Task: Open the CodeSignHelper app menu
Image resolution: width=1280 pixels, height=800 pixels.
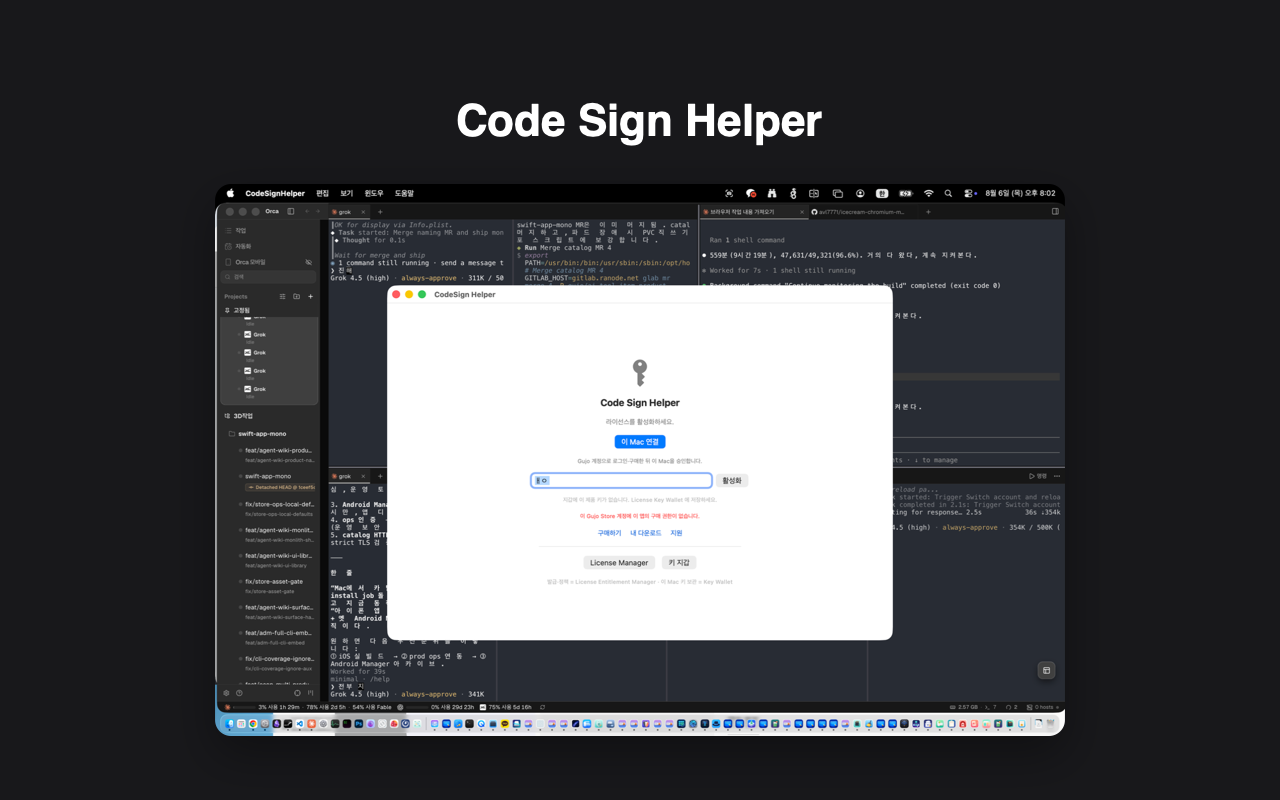Action: point(275,193)
